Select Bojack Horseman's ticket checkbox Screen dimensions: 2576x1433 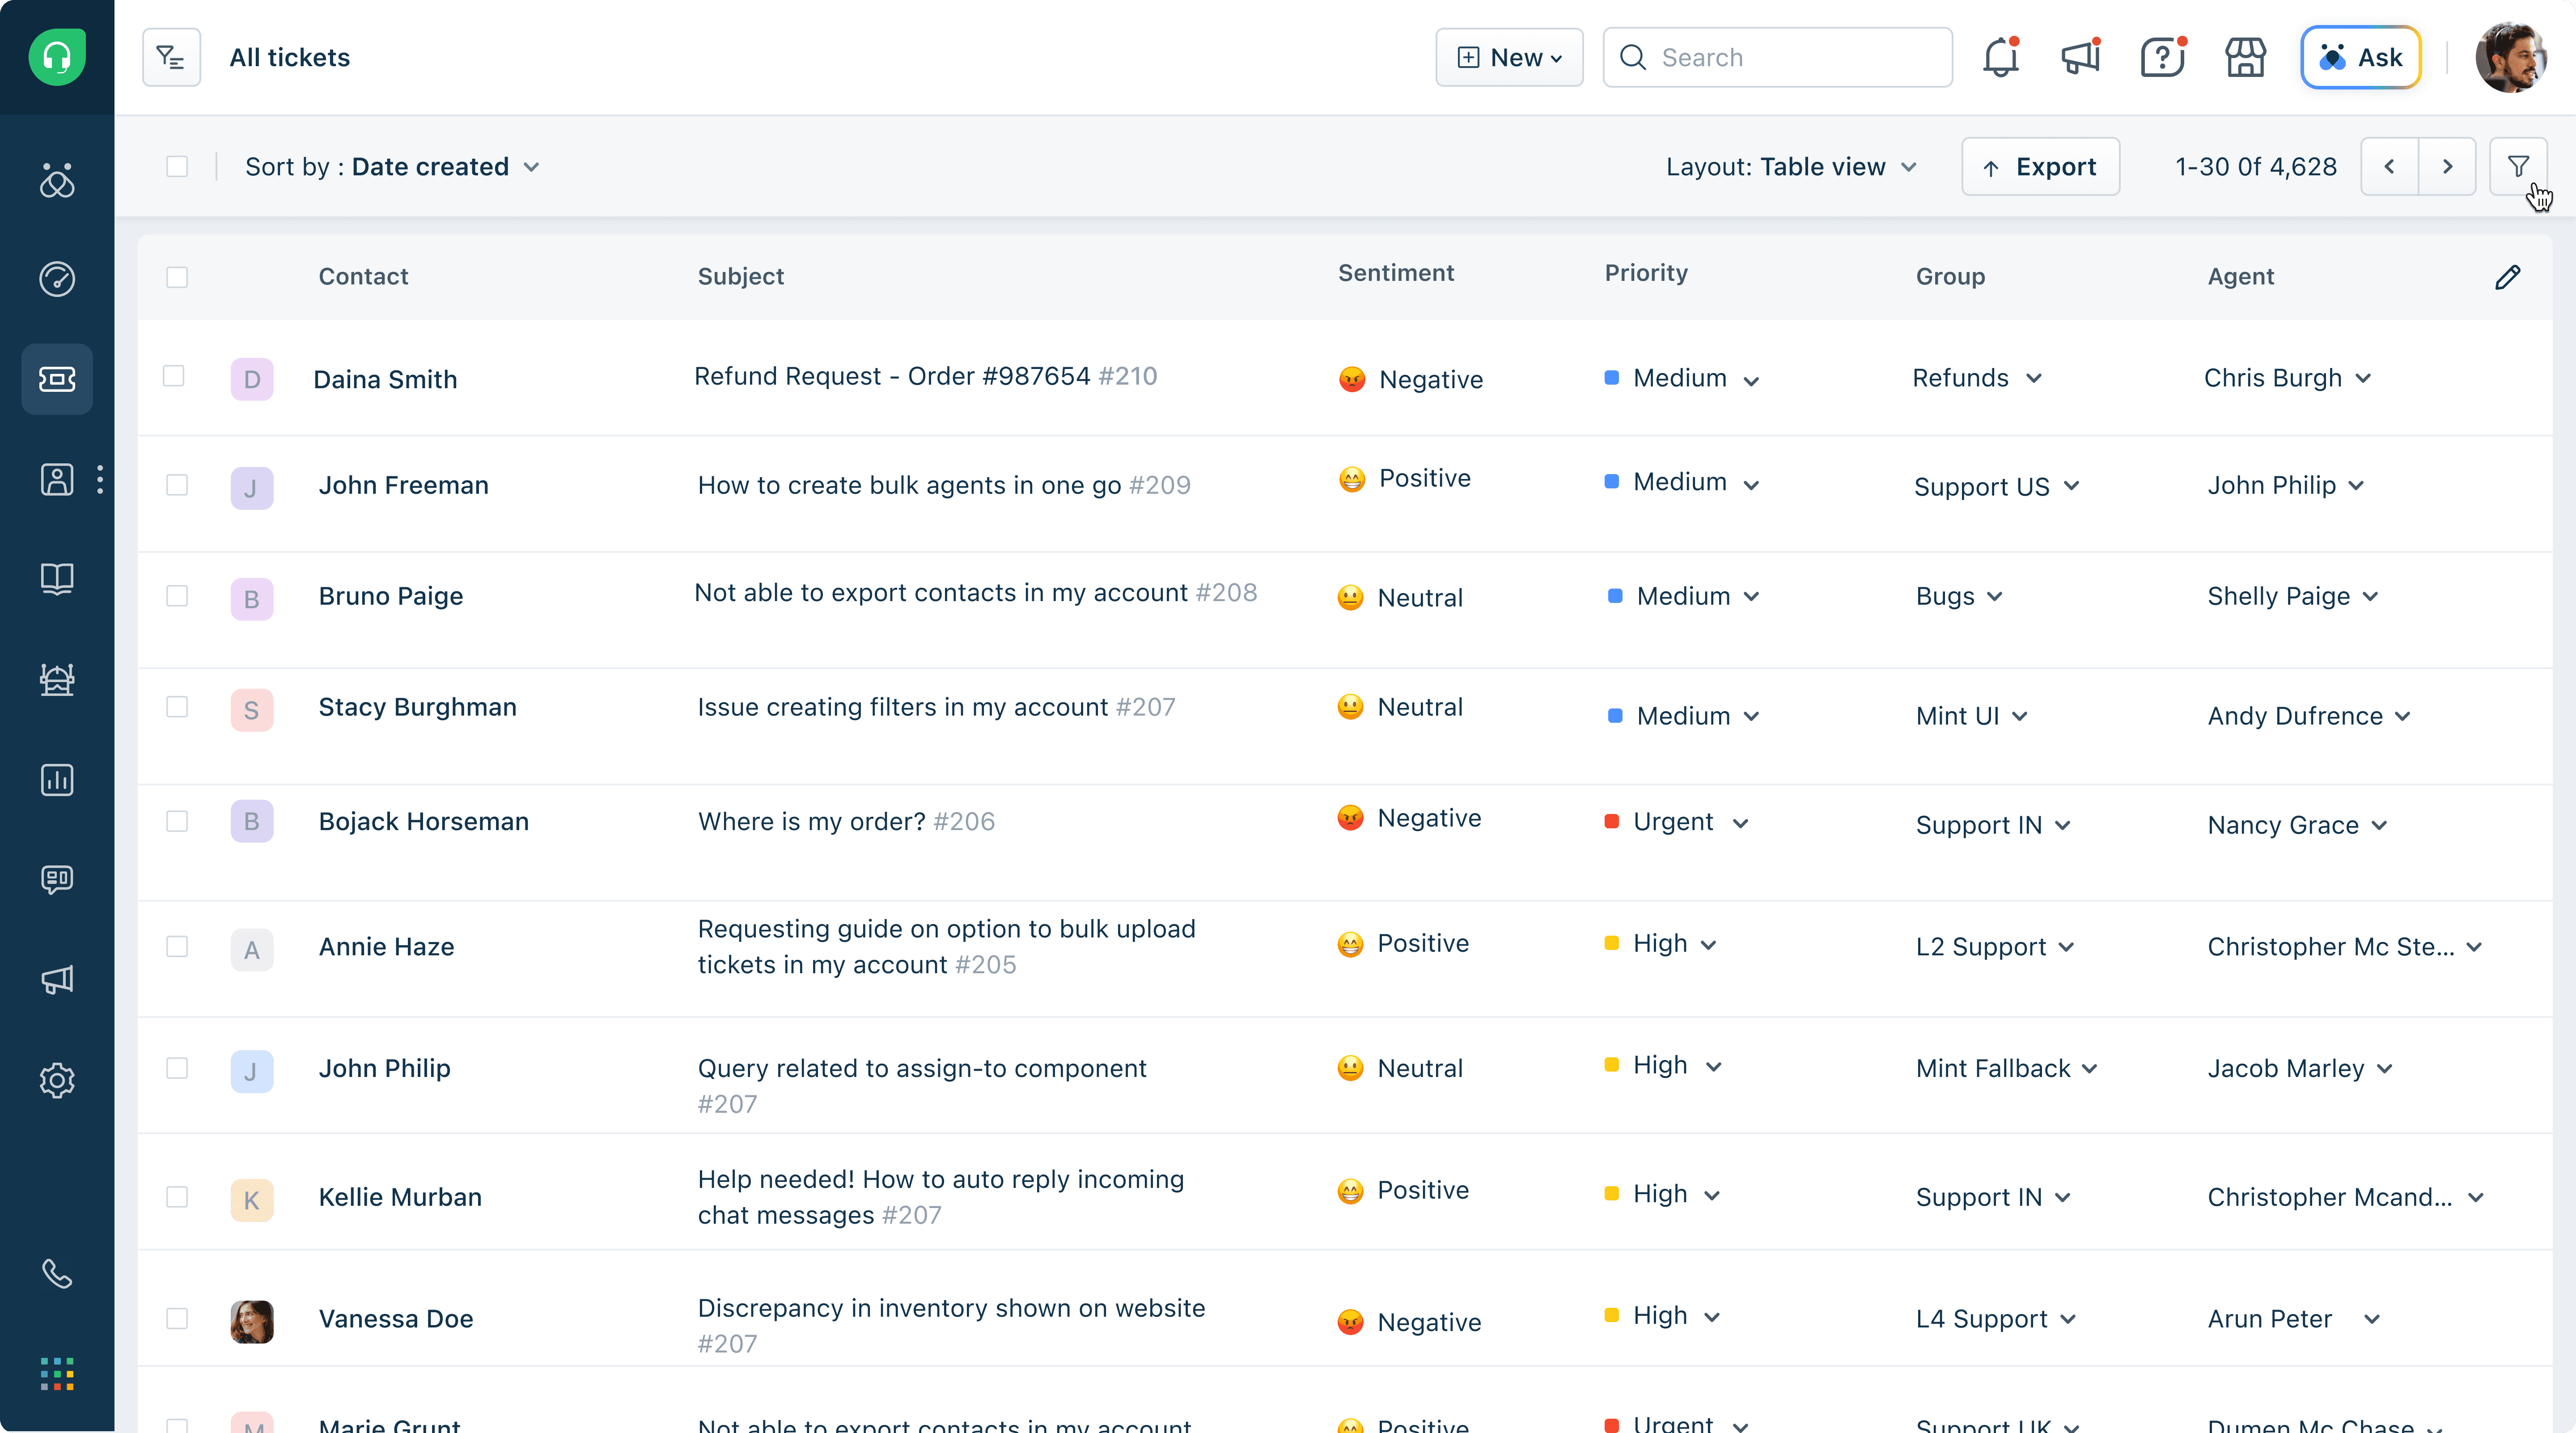point(177,821)
